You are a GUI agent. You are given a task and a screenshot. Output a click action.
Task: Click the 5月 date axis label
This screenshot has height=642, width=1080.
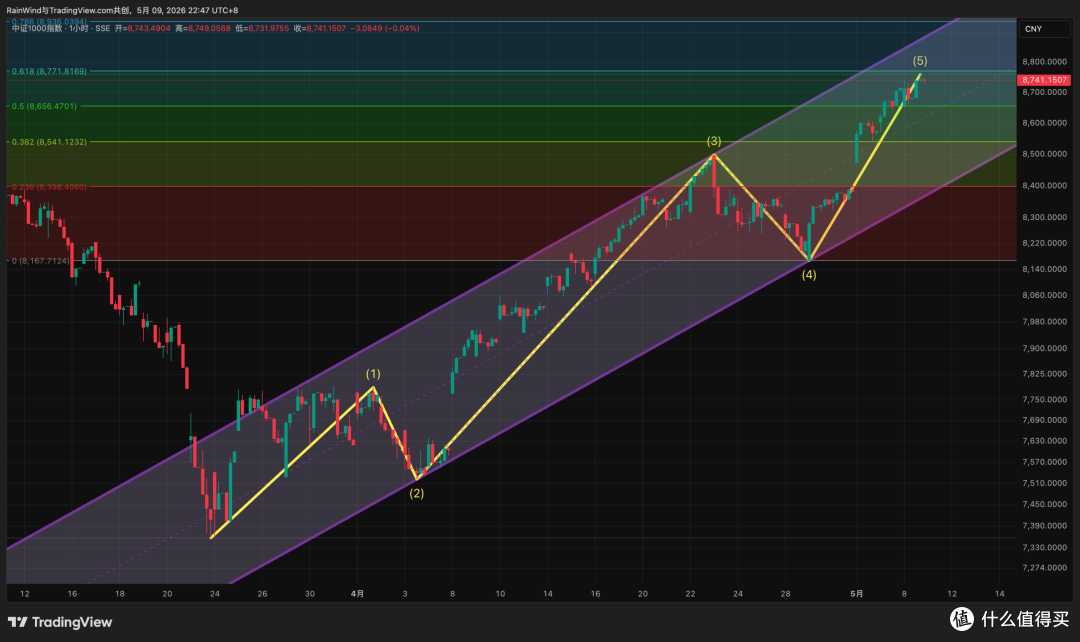point(857,594)
